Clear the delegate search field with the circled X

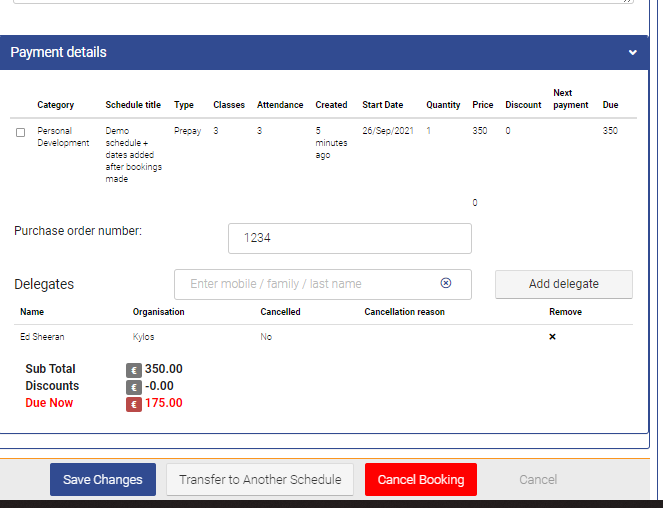[x=446, y=284]
